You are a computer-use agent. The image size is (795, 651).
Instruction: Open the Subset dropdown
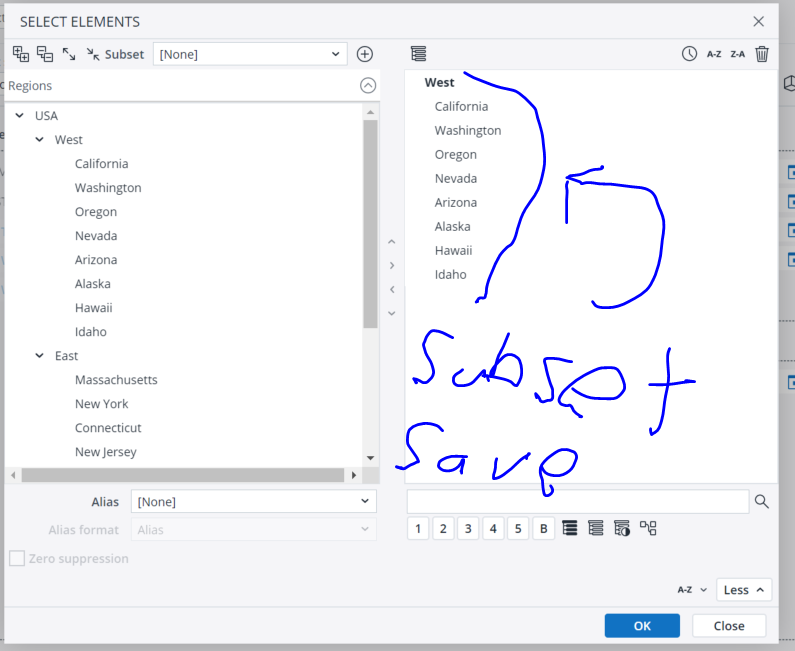click(x=250, y=54)
